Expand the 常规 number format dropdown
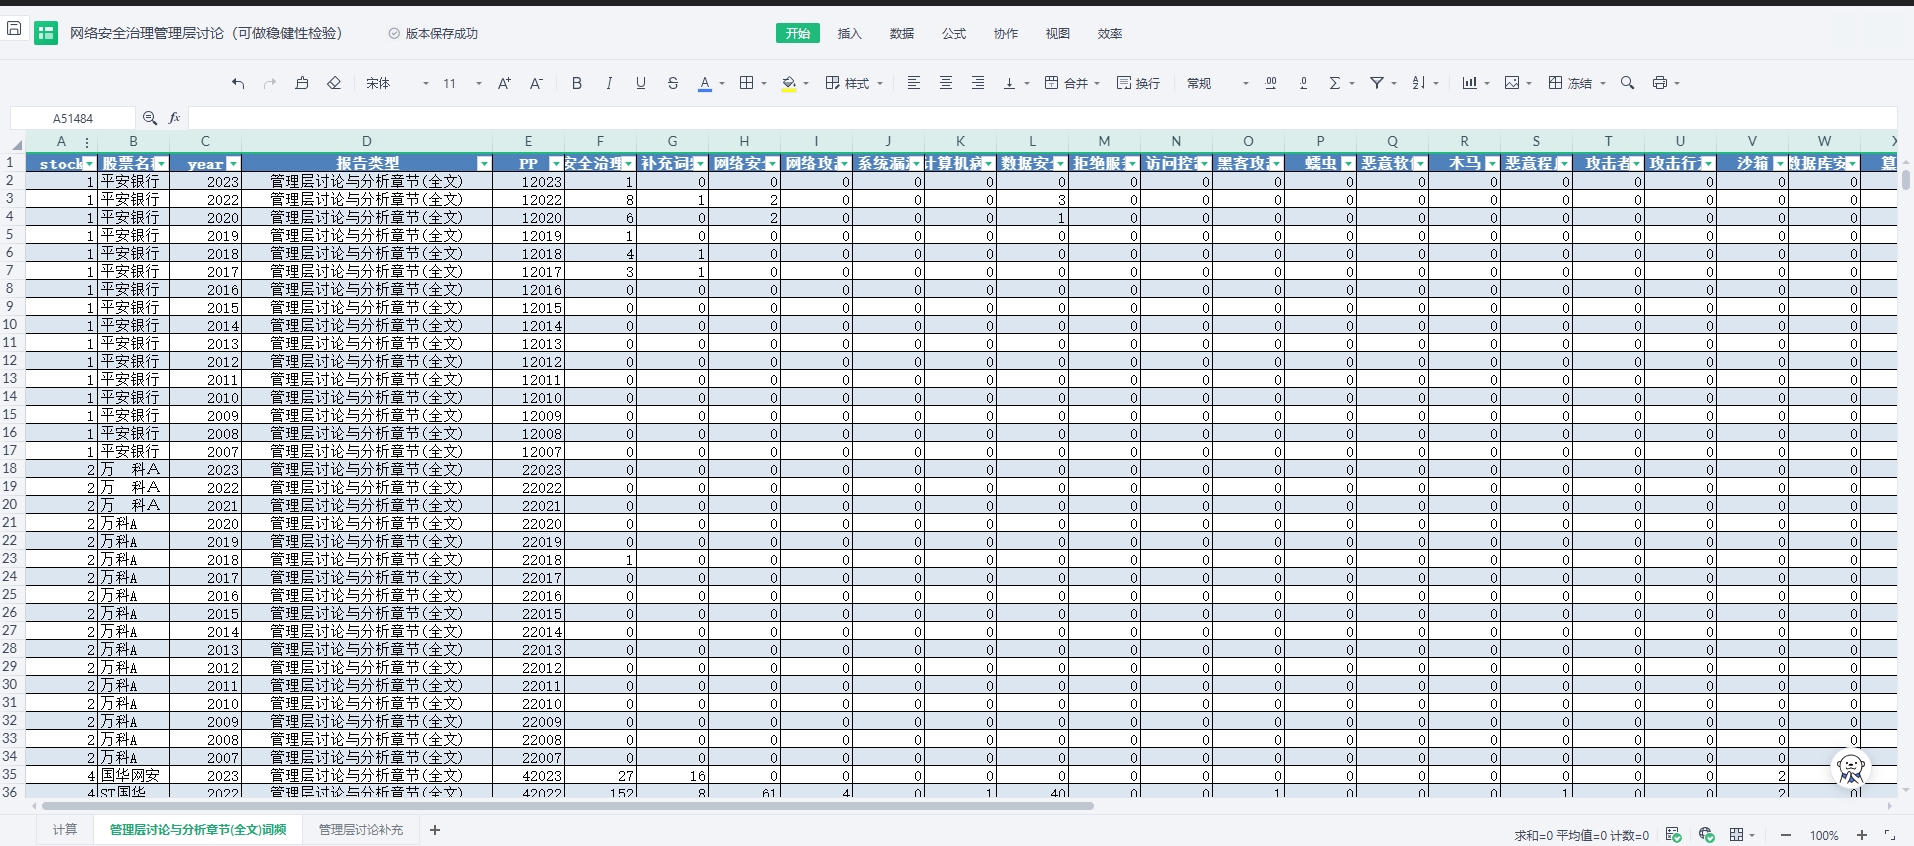Viewport: 1914px width, 846px height. click(x=1217, y=83)
